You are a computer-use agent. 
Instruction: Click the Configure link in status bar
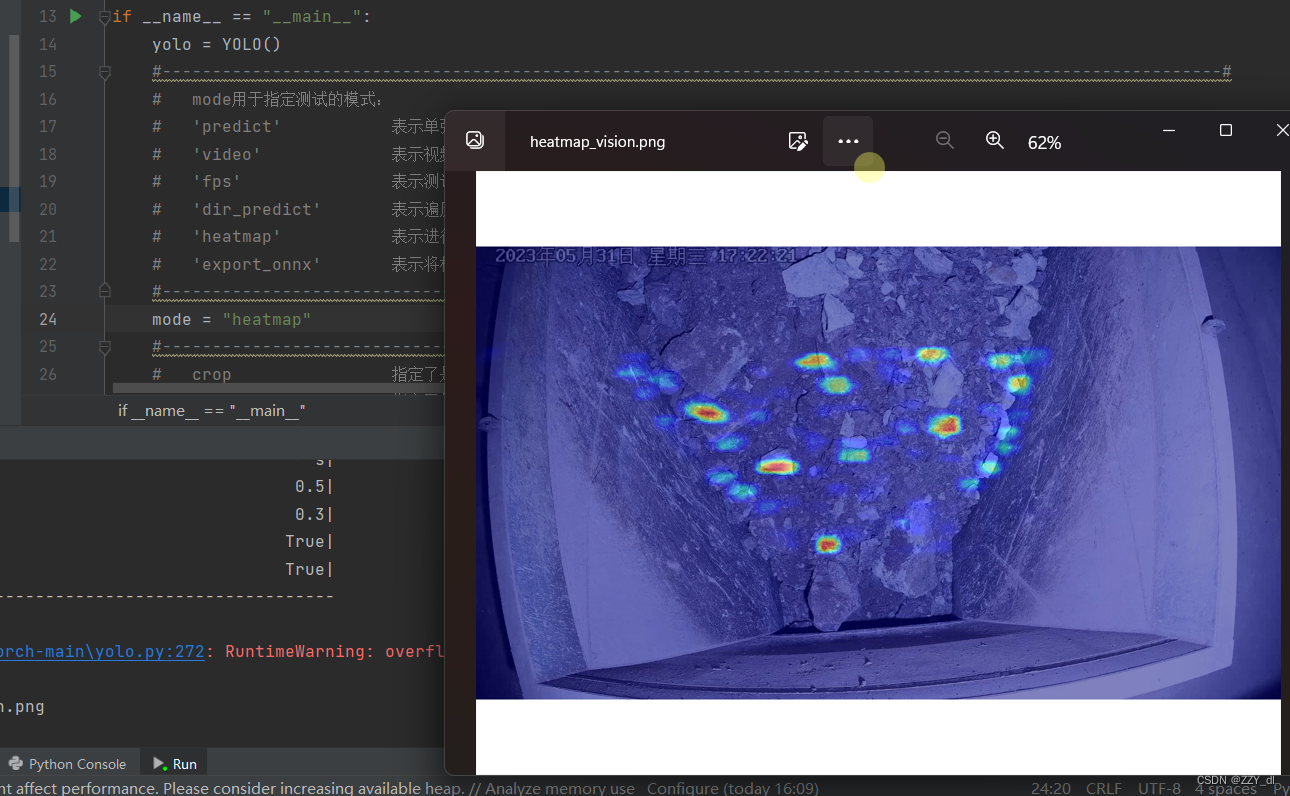(x=678, y=788)
